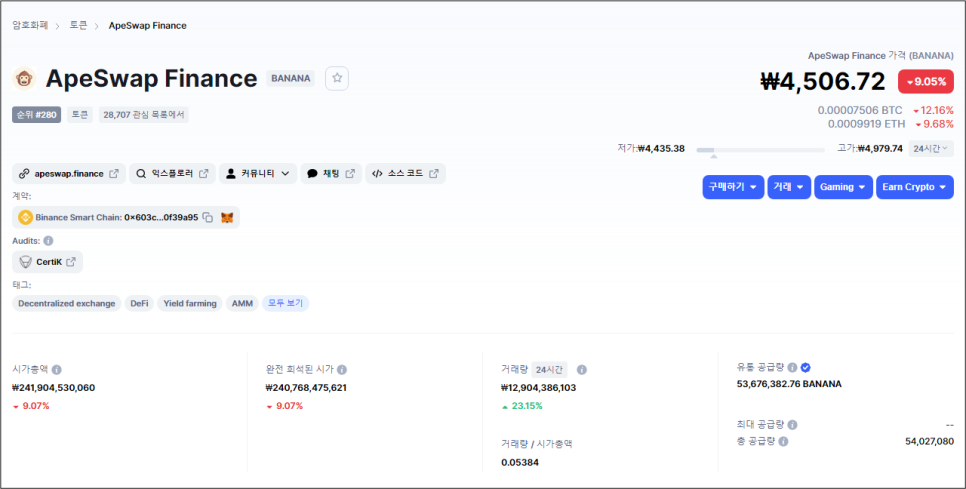The width and height of the screenshot is (966, 489).
Task: Click 모두 보기 to show all tags
Action: click(x=285, y=304)
